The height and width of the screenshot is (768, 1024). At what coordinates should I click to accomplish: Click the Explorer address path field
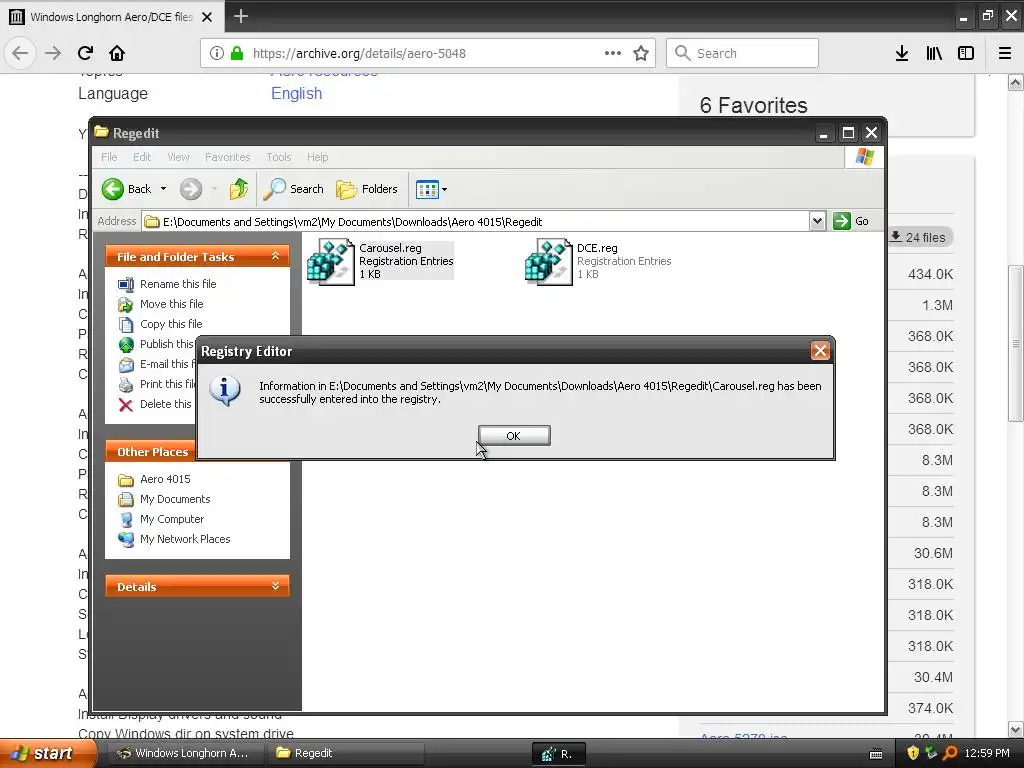point(475,222)
